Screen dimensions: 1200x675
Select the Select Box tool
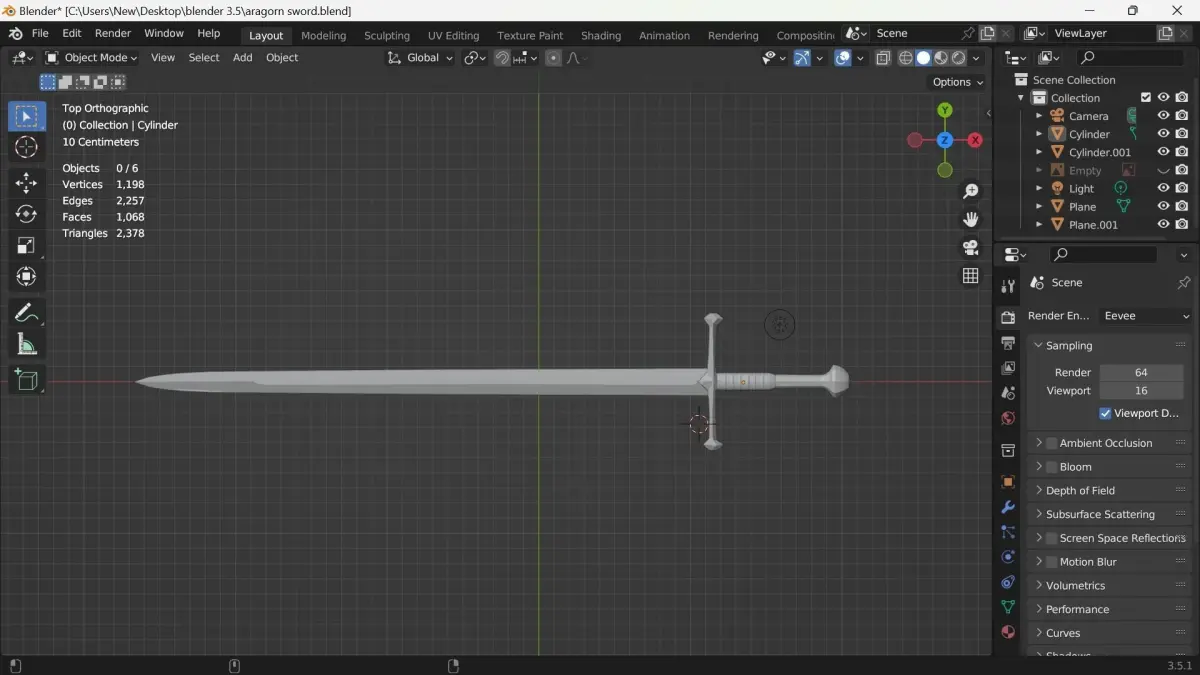coord(27,116)
